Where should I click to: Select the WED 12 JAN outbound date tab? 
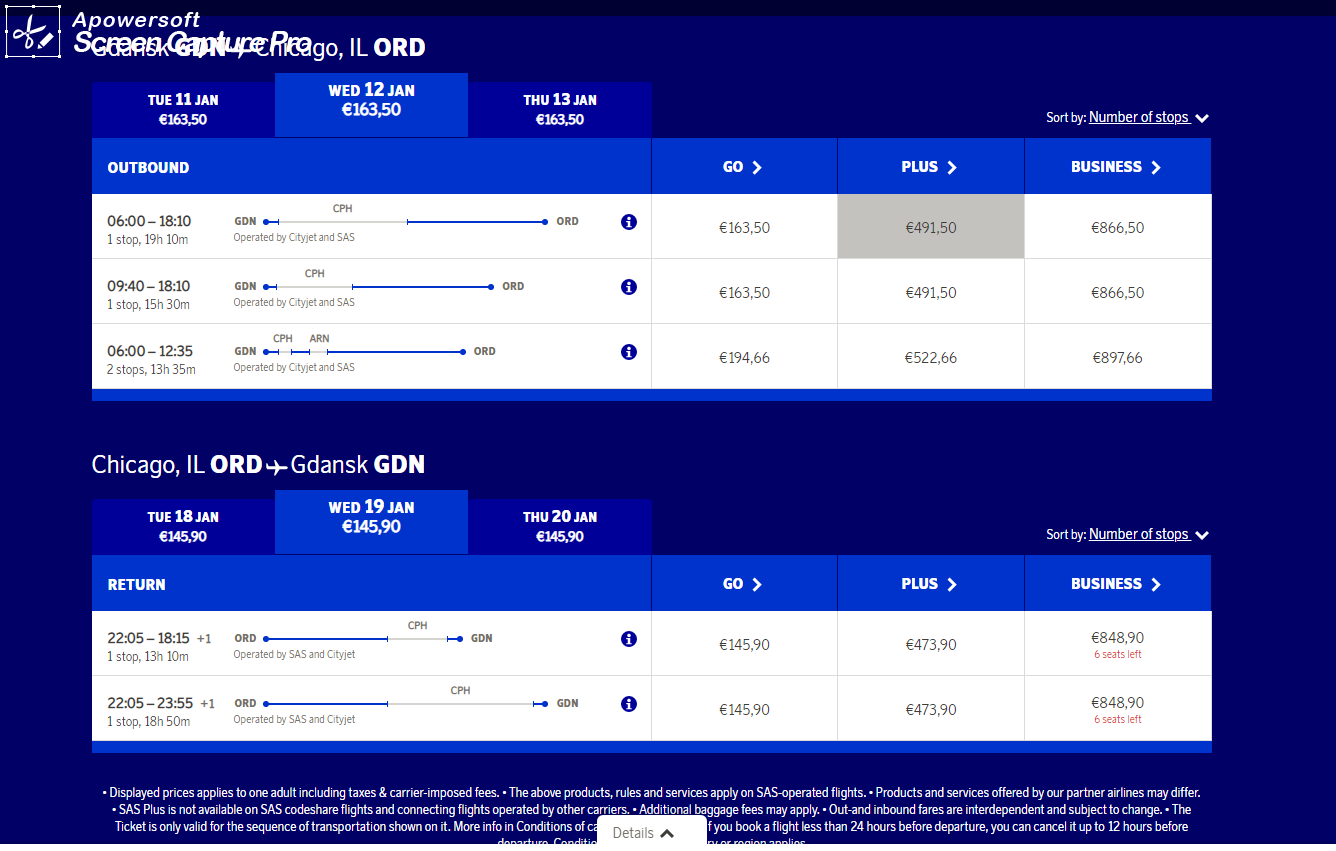tap(371, 104)
